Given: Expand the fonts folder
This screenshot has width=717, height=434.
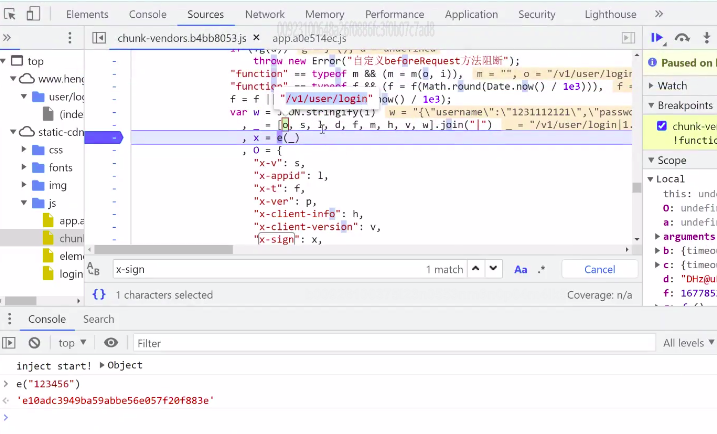Looking at the screenshot, I should pyautogui.click(x=24, y=167).
